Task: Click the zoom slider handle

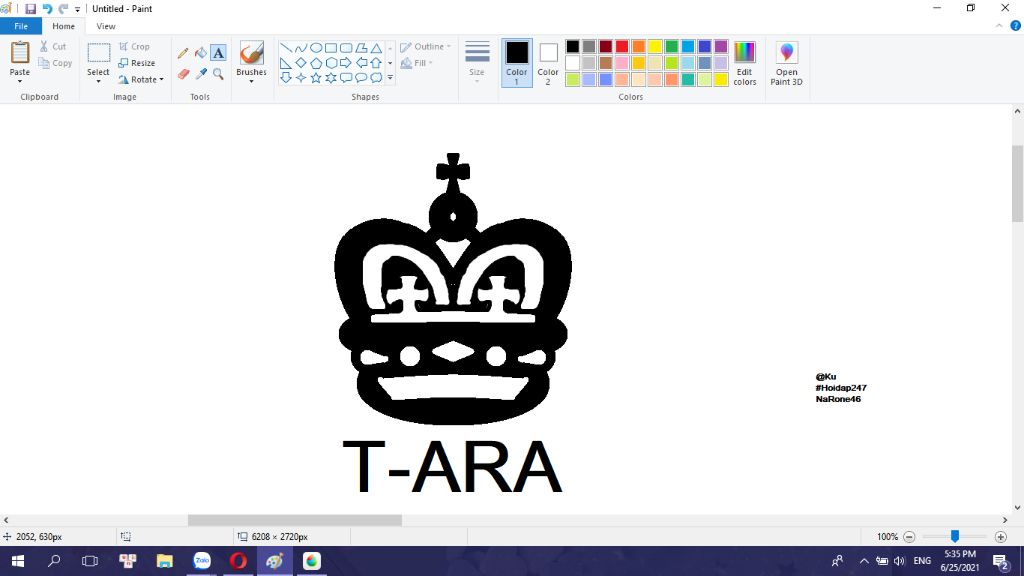Action: tap(955, 537)
